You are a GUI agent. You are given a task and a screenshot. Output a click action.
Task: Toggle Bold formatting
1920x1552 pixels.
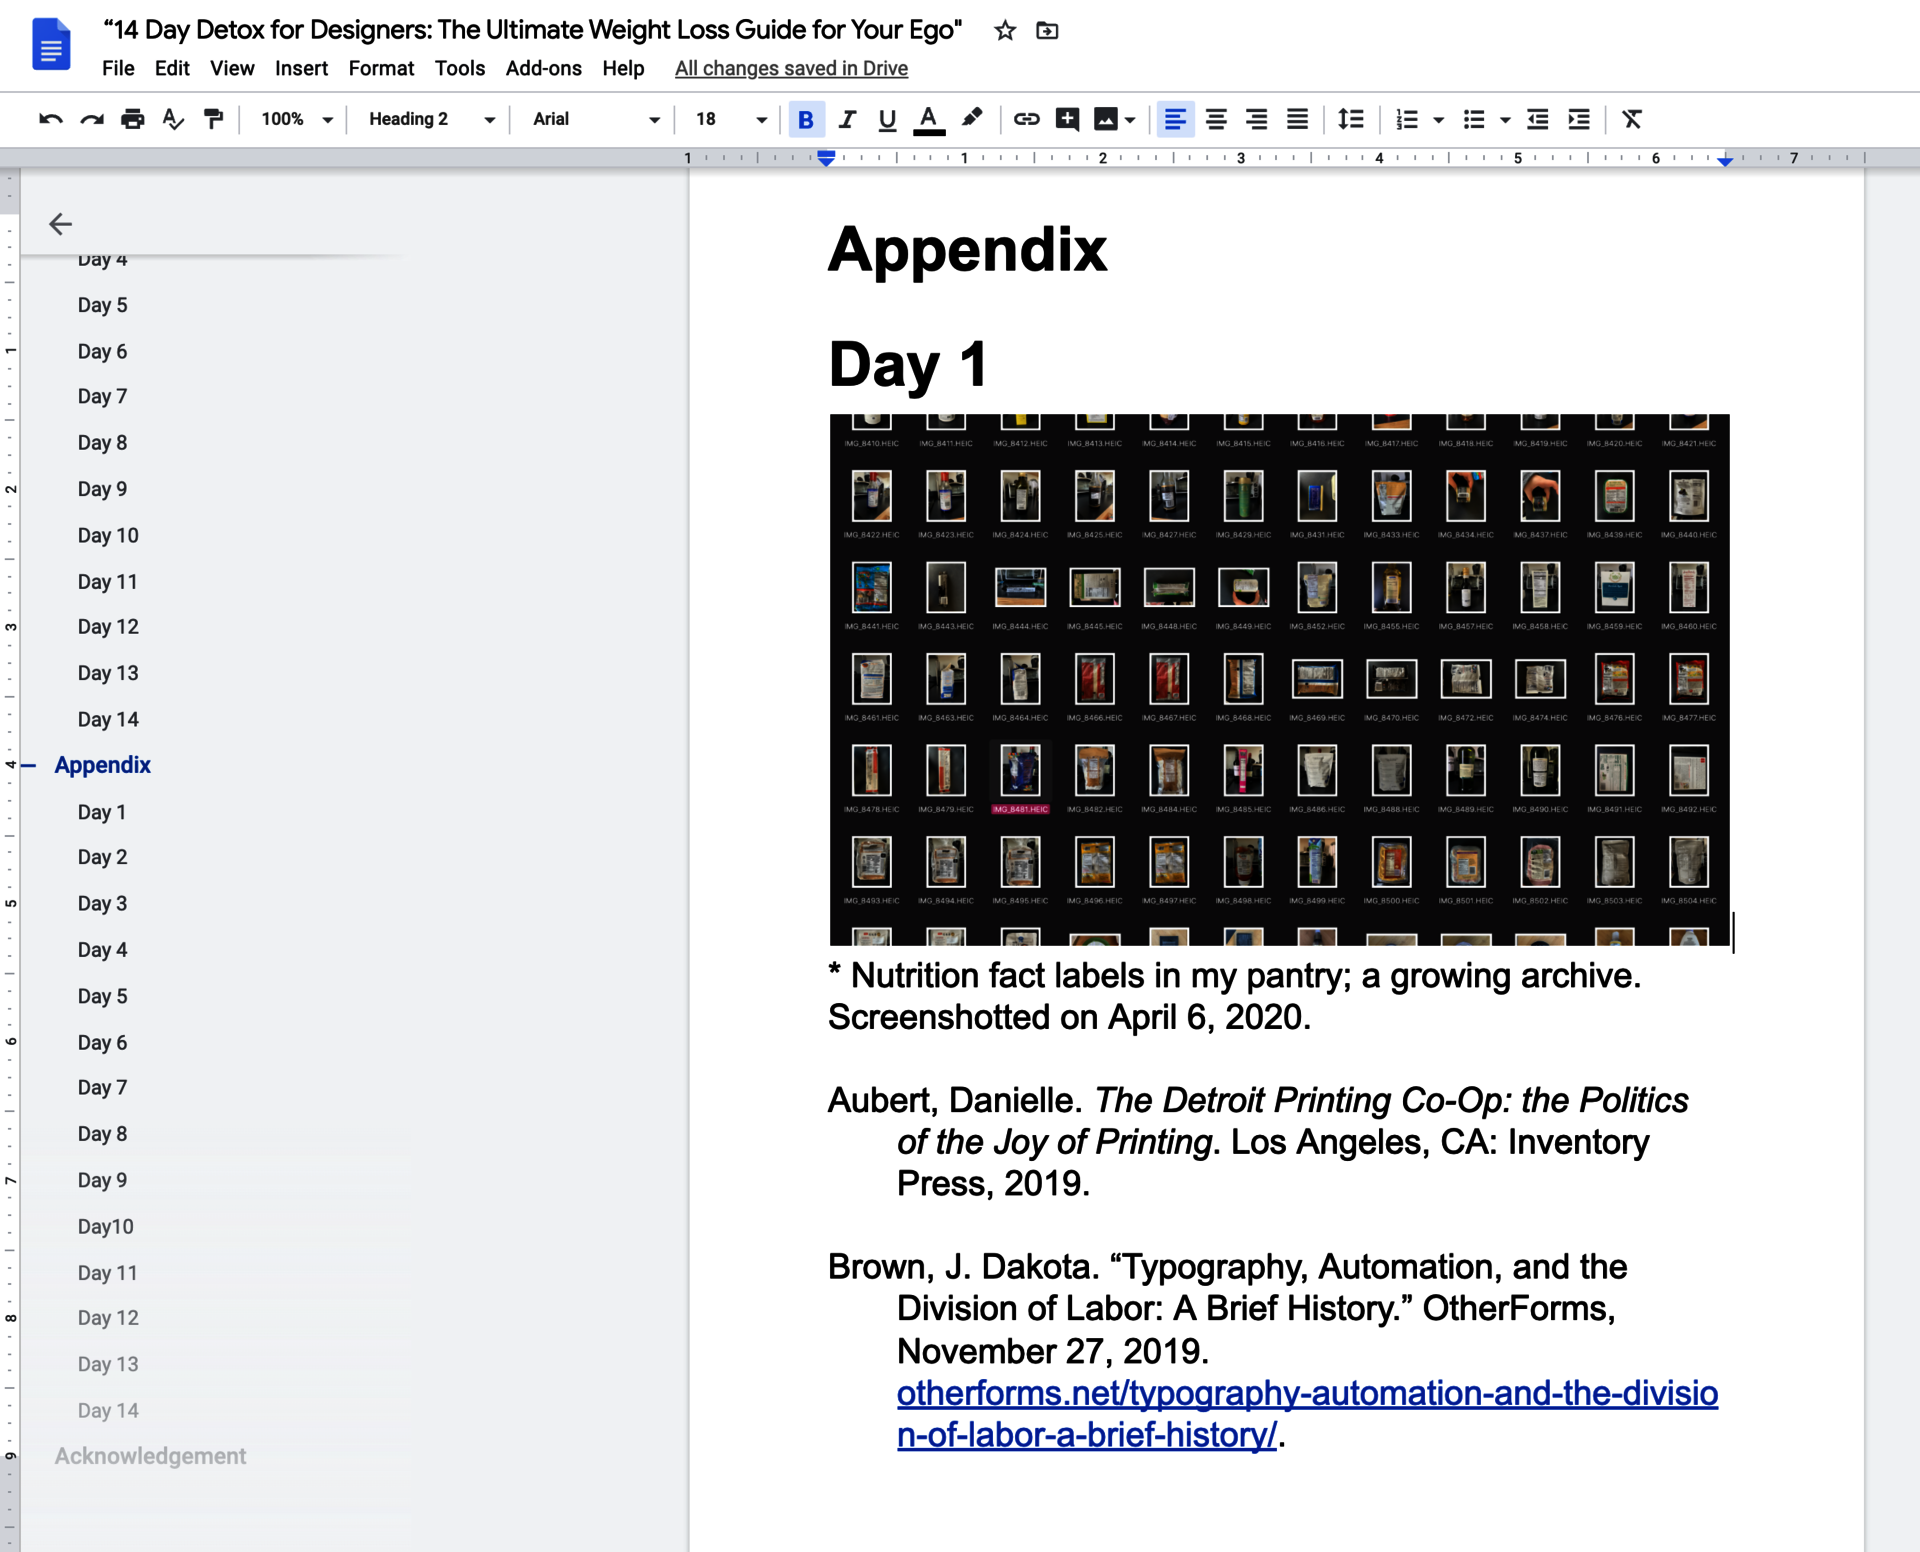(x=806, y=120)
